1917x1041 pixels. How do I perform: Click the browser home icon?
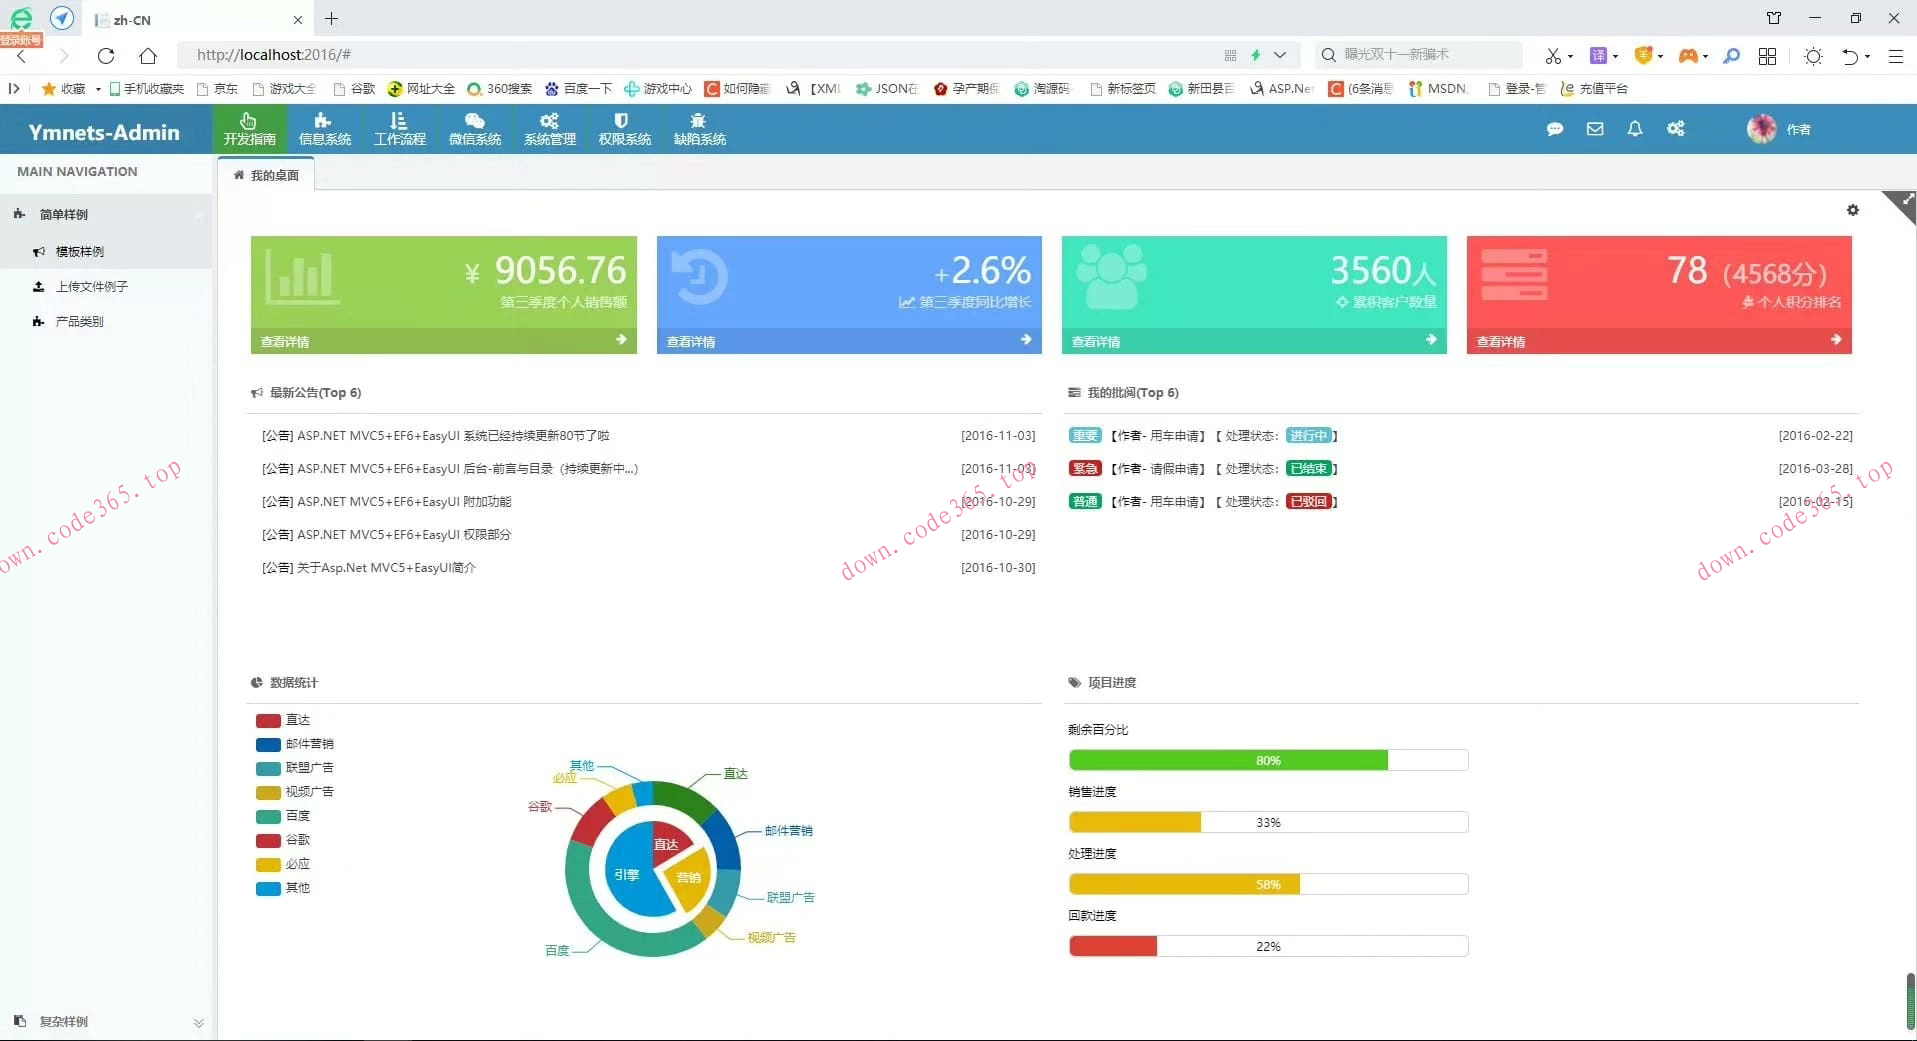[x=148, y=55]
